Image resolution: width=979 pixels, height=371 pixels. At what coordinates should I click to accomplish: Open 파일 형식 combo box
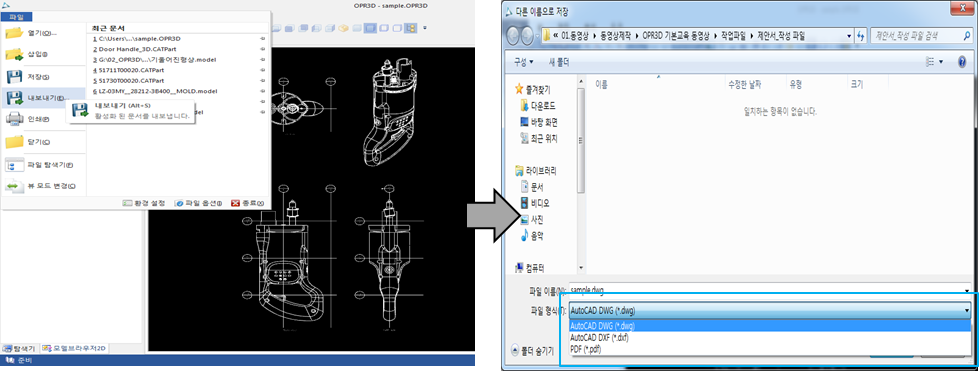[769, 310]
